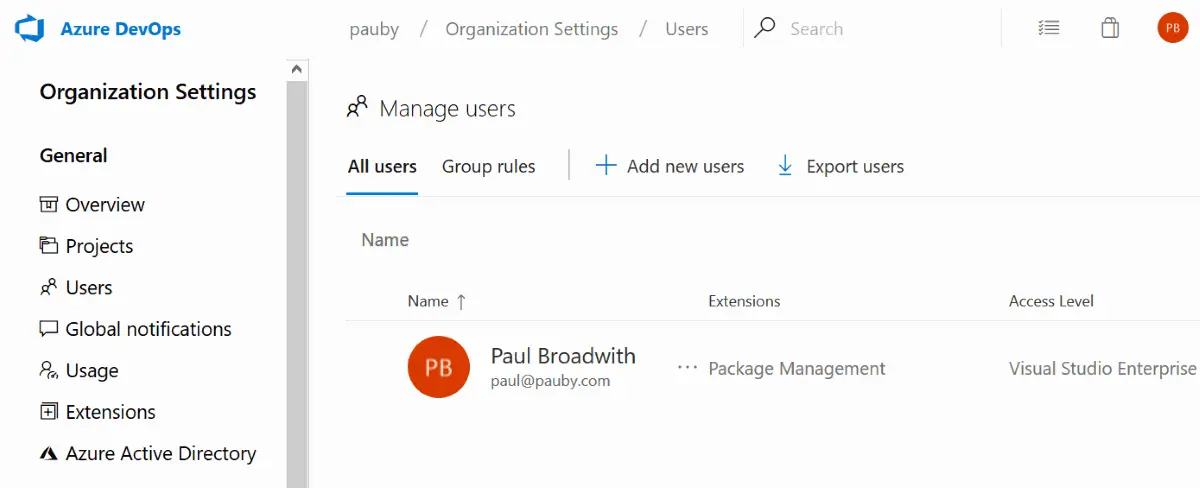Image resolution: width=1200 pixels, height=488 pixels.
Task: Click the Visual Studio Enterprise access cell
Action: (1103, 369)
